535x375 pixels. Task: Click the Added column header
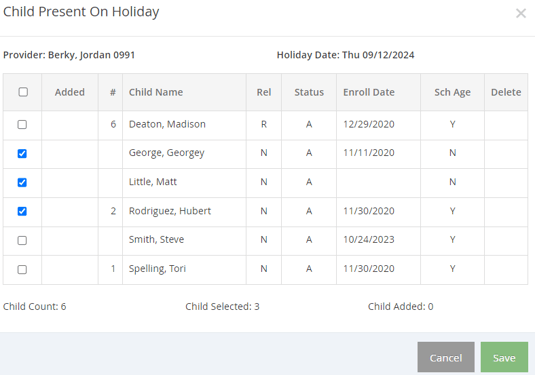click(x=70, y=92)
